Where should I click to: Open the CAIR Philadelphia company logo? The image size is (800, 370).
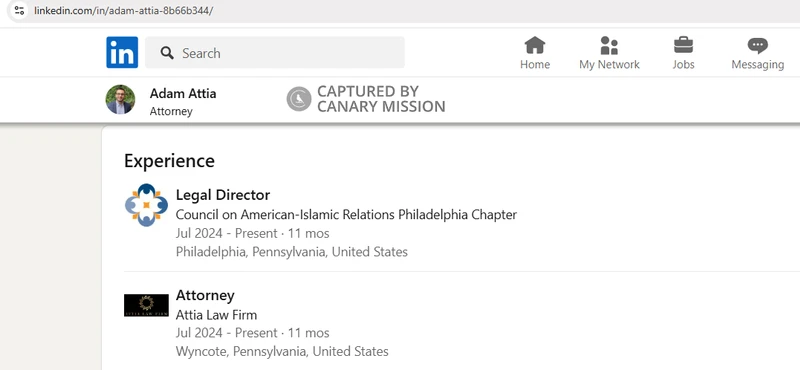point(146,205)
